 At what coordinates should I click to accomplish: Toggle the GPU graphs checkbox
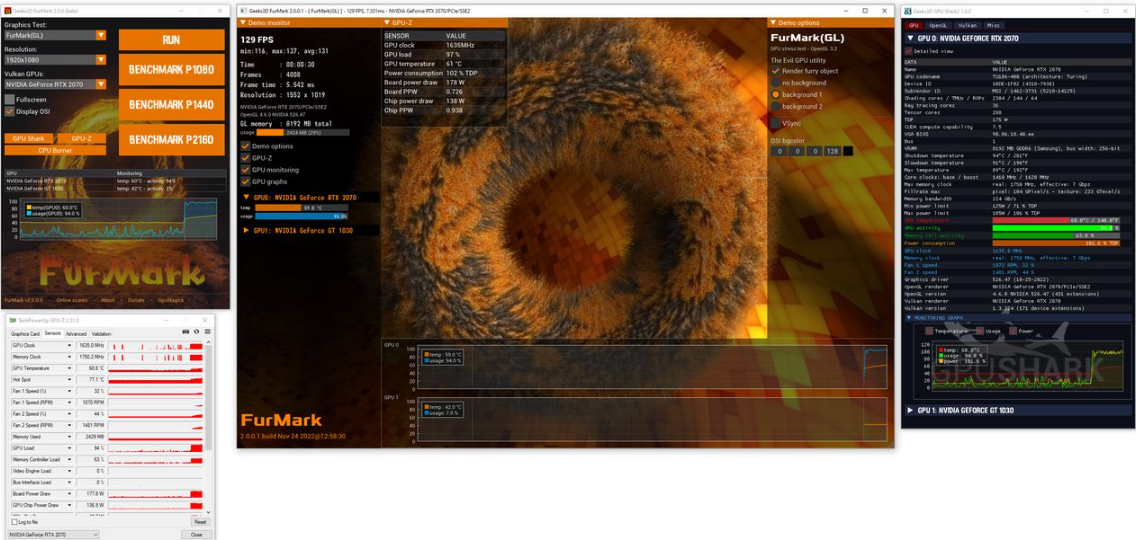pyautogui.click(x=246, y=181)
